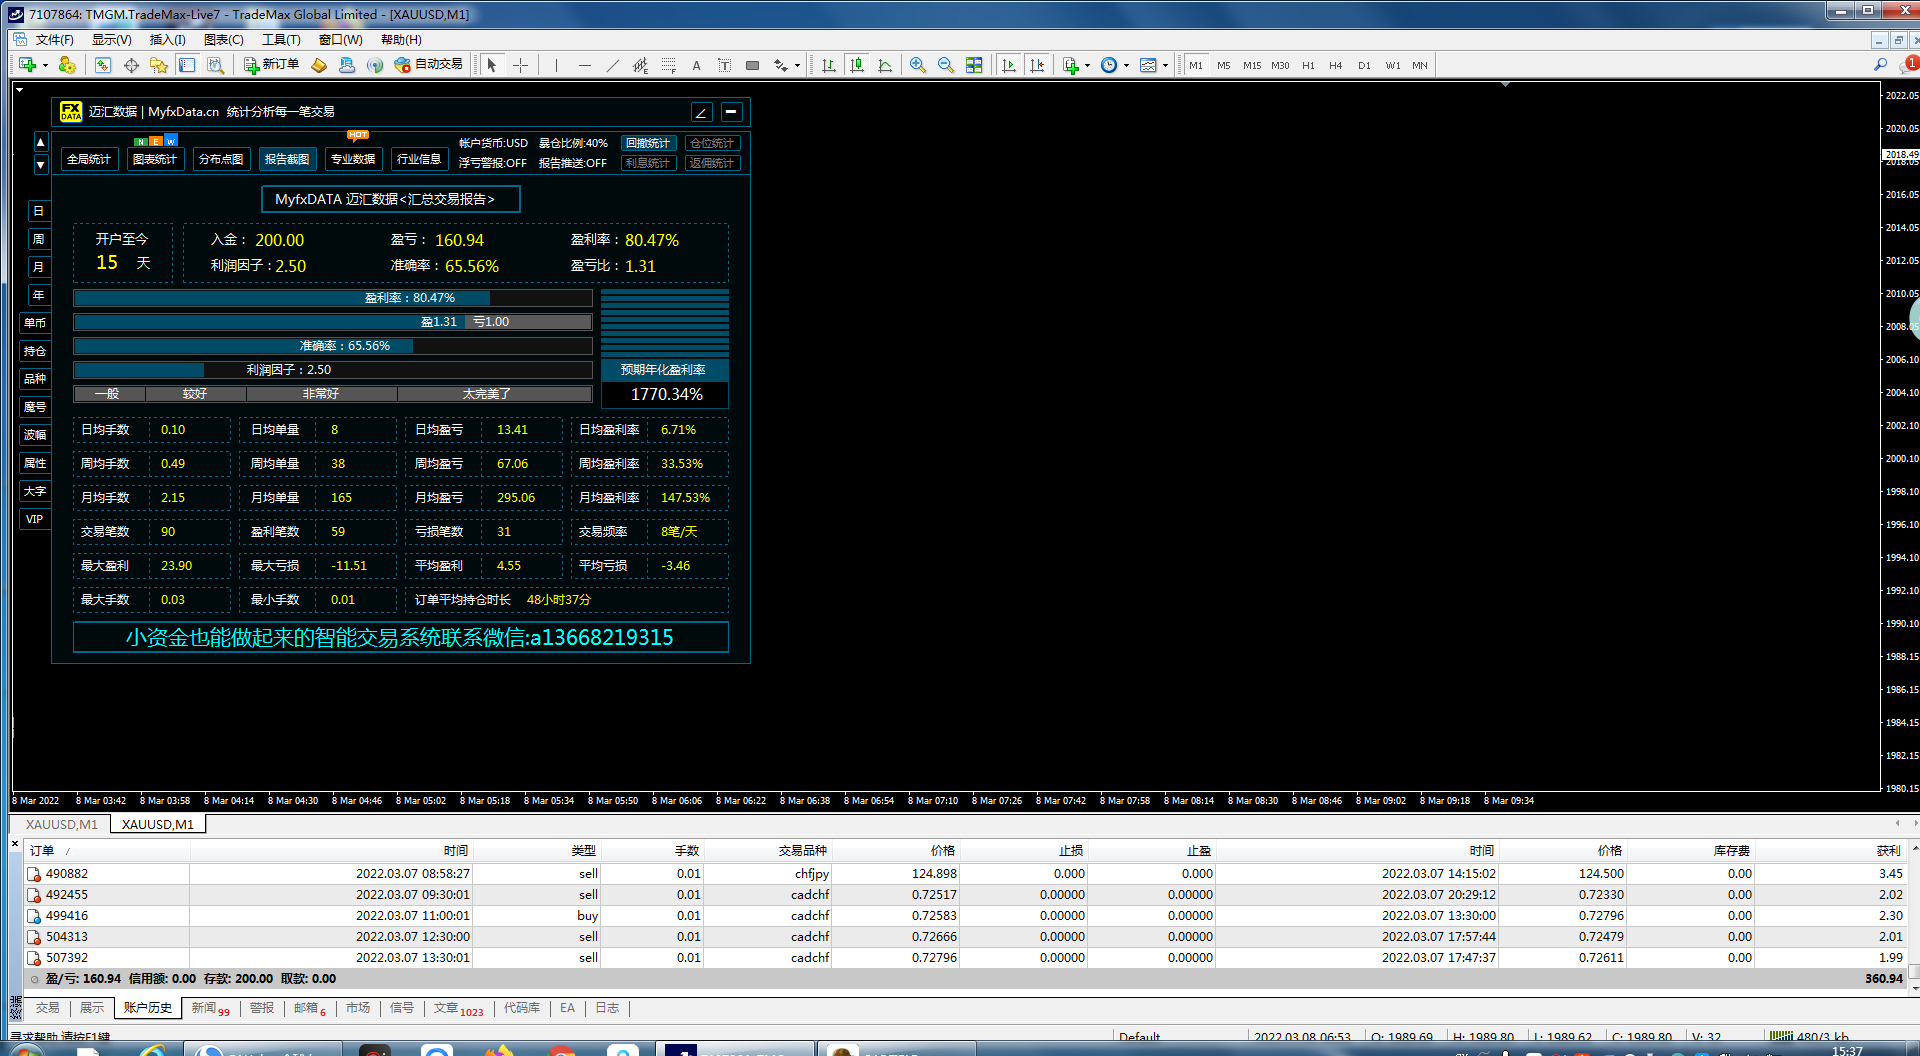The image size is (1920, 1056).
Task: Select the M15 timeframe
Action: click(1252, 65)
